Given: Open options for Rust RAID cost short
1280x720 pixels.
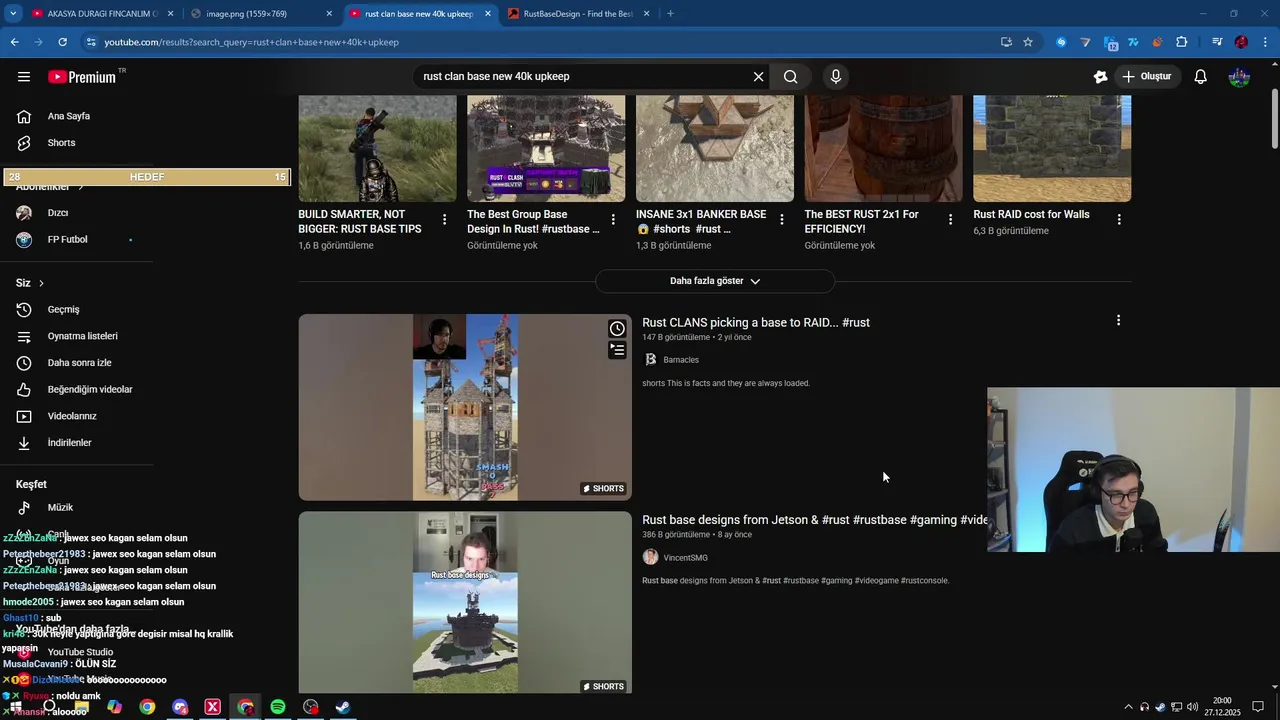Looking at the screenshot, I should (x=1119, y=220).
